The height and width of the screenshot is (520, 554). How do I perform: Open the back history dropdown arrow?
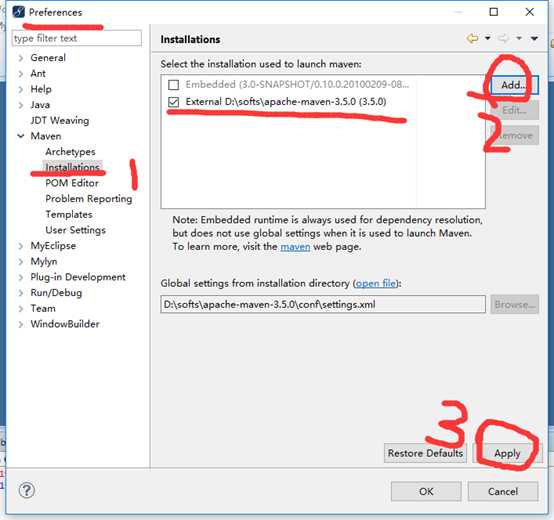[488, 38]
